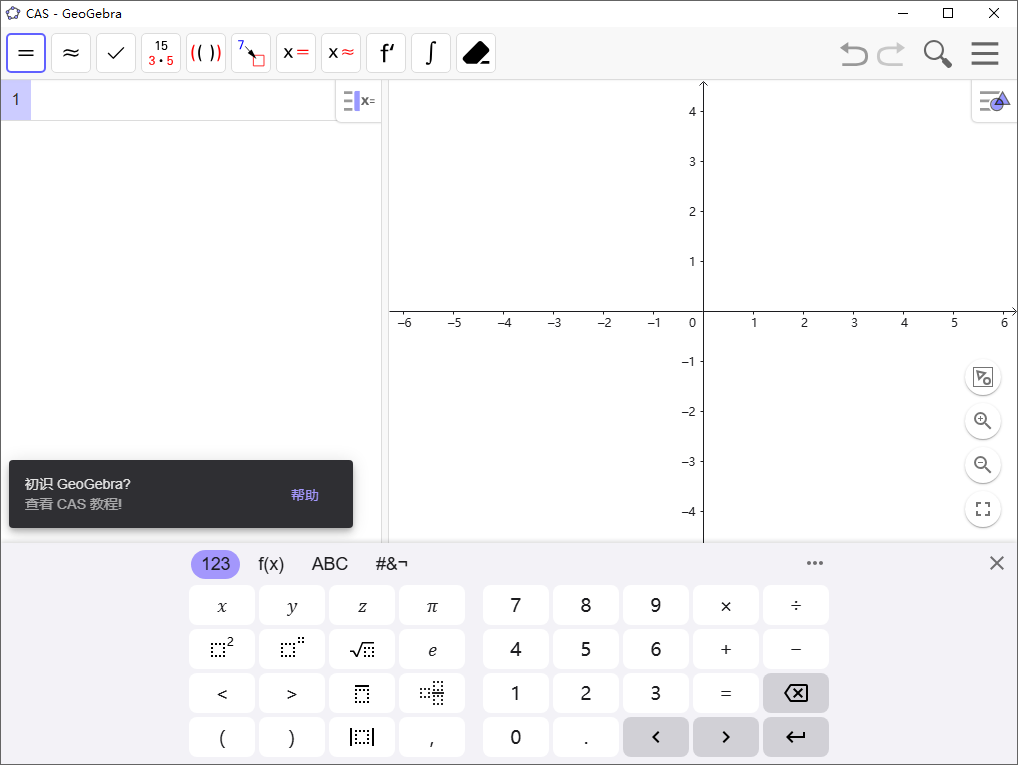Toggle the CAS style bar
Image resolution: width=1018 pixels, height=765 pixels.
coord(358,101)
